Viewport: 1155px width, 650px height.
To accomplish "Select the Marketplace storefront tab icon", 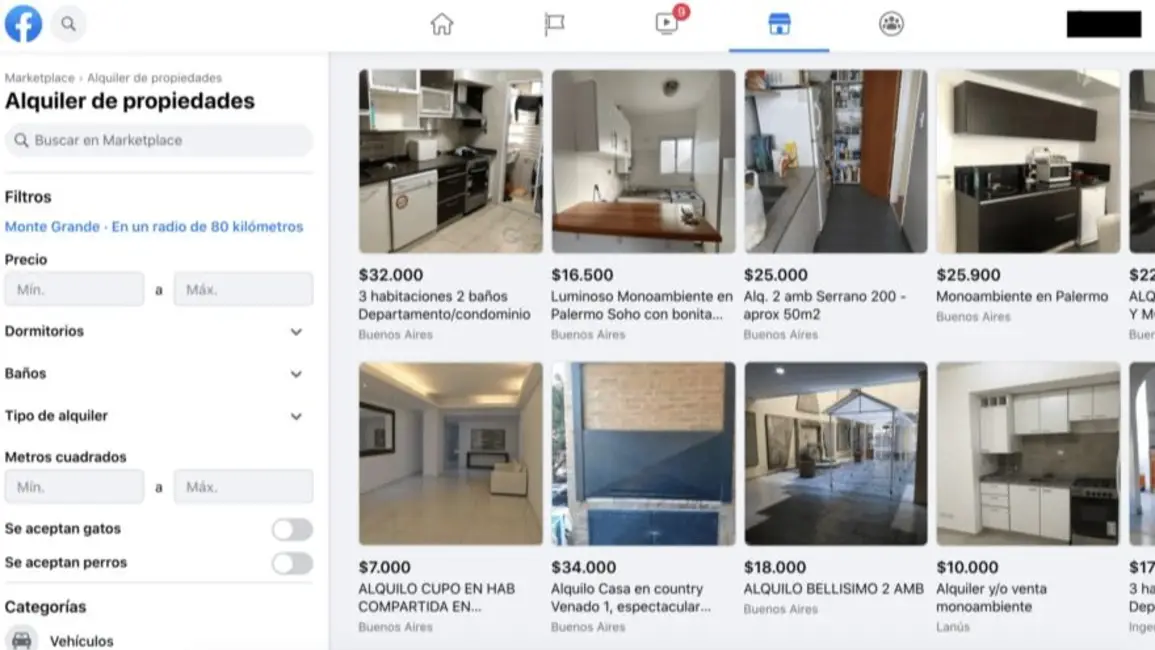I will pyautogui.click(x=779, y=24).
